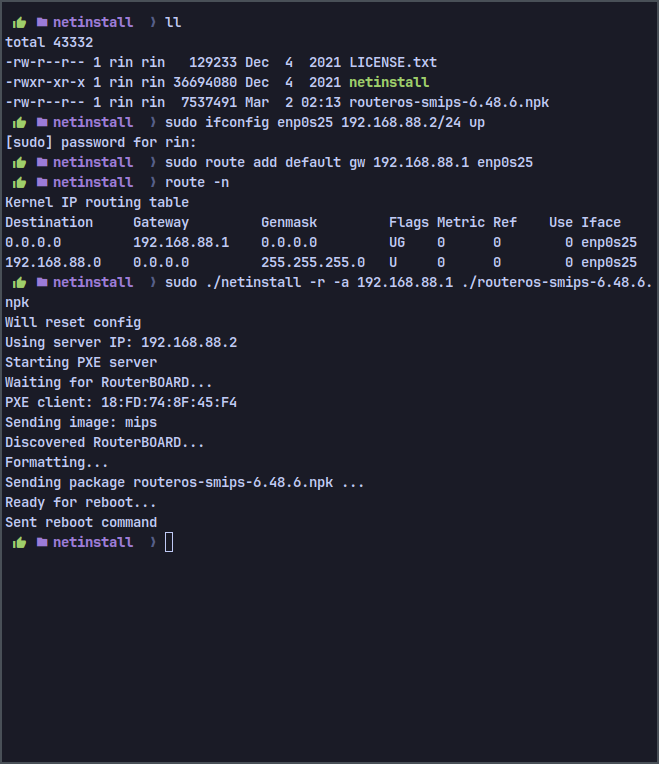Click the "Discovered RouterBOARD..." output line

105,442
